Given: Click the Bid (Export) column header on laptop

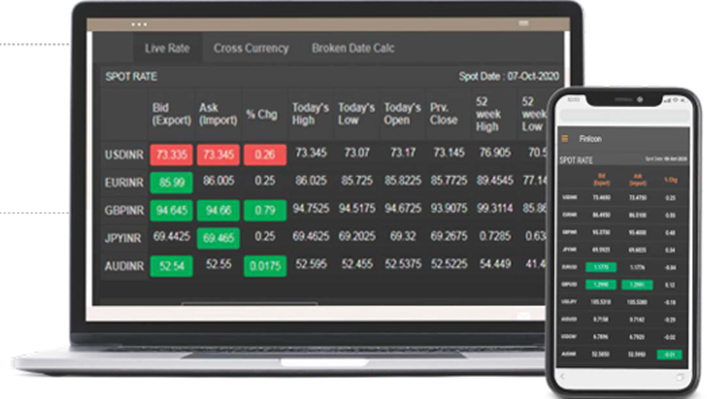Looking at the screenshot, I should click(171, 114).
